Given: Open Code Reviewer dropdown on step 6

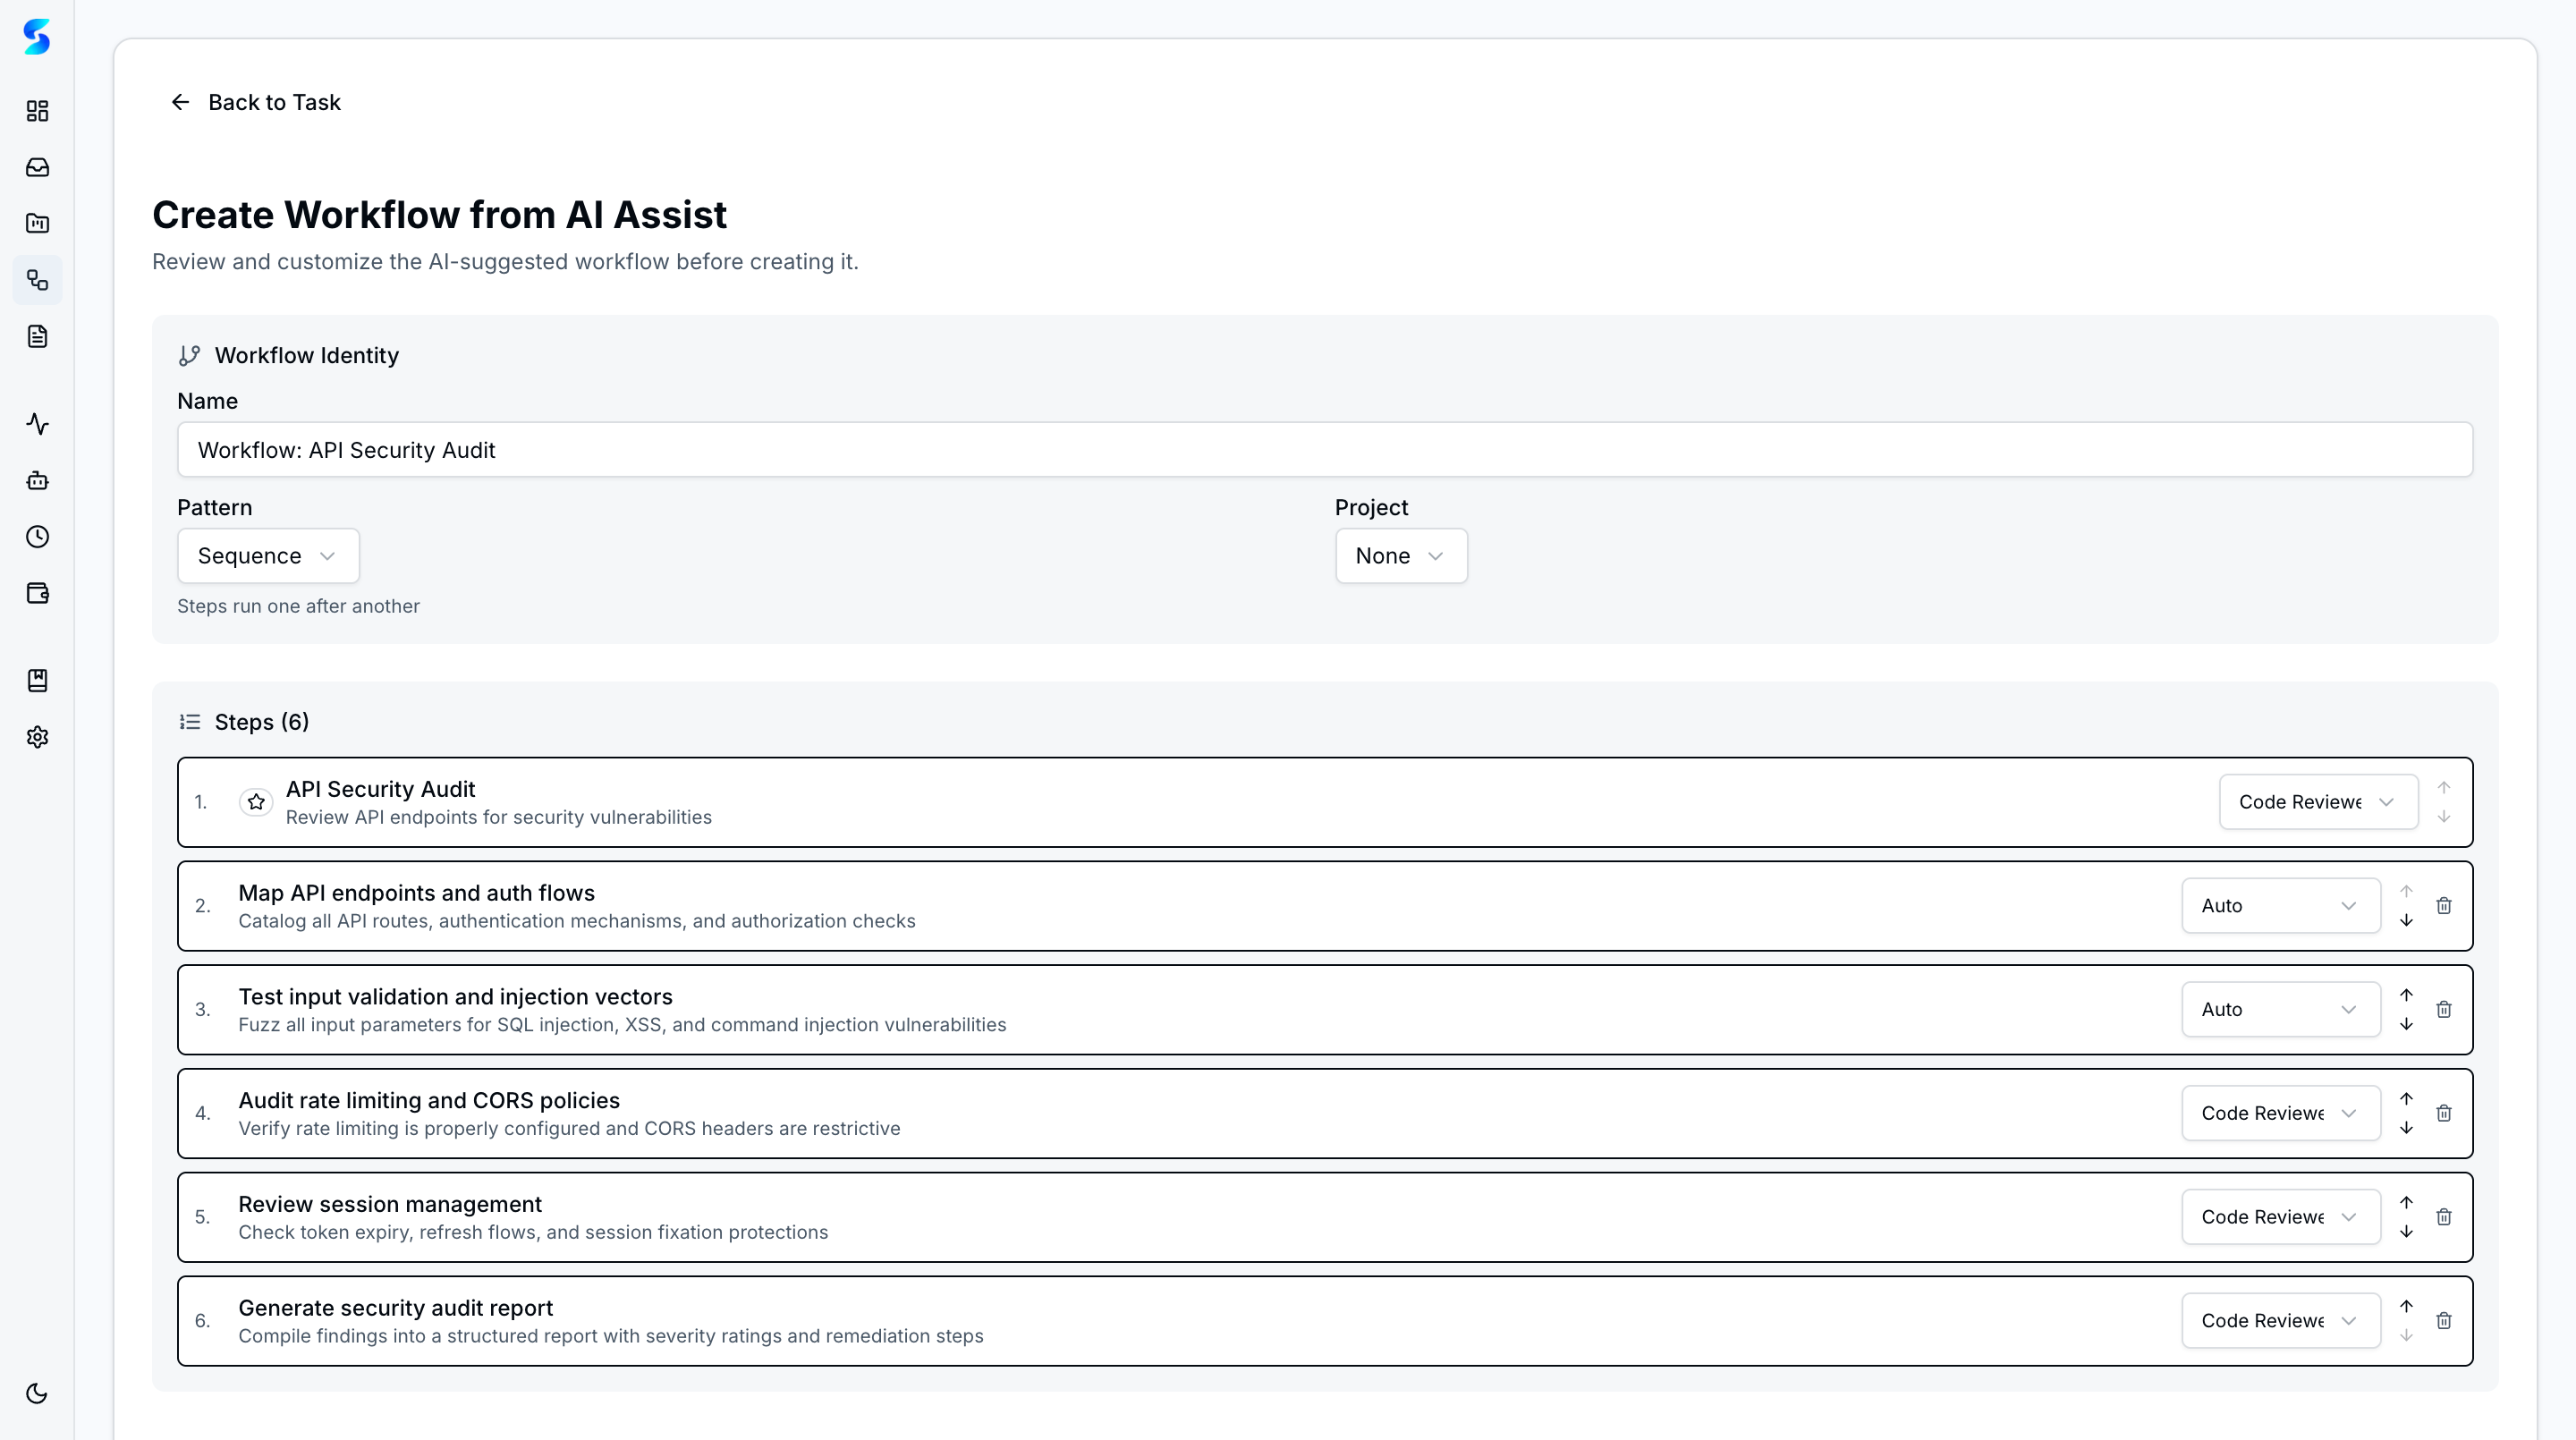Looking at the screenshot, I should coord(2280,1320).
